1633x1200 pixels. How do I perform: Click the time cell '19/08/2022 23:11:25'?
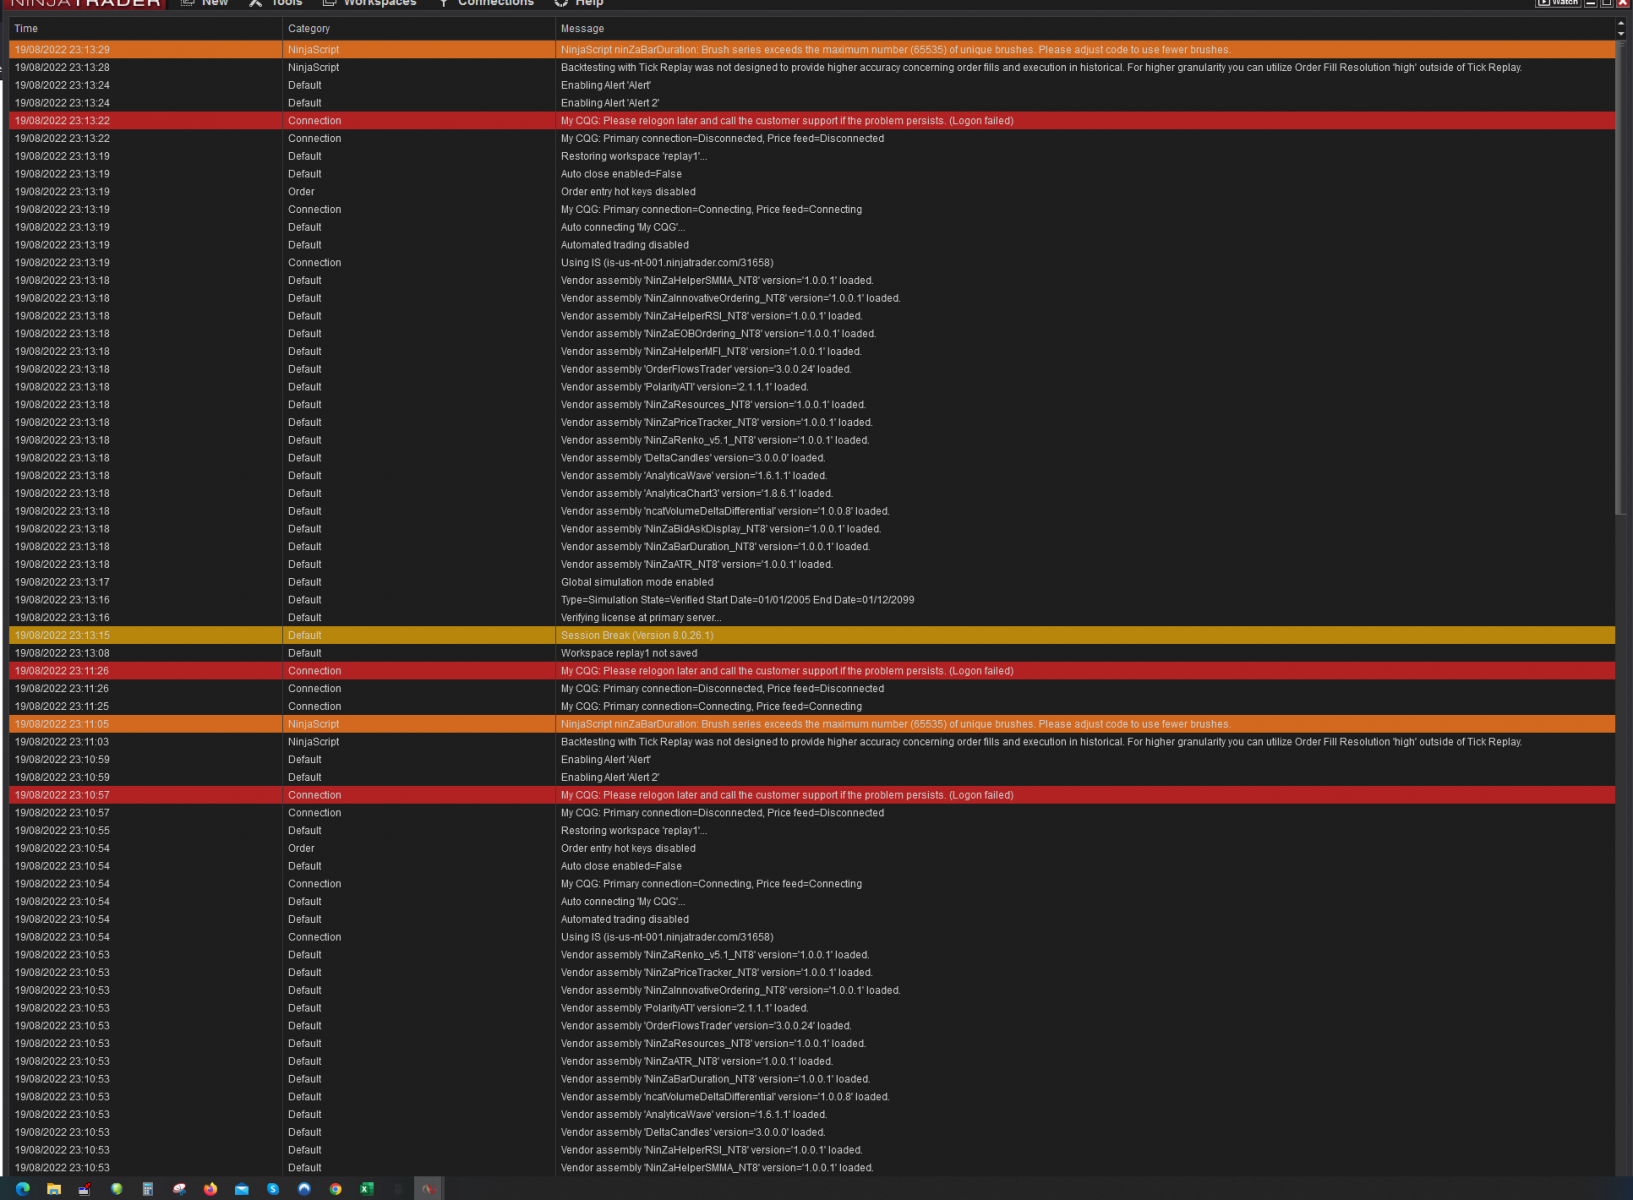pyautogui.click(x=62, y=707)
